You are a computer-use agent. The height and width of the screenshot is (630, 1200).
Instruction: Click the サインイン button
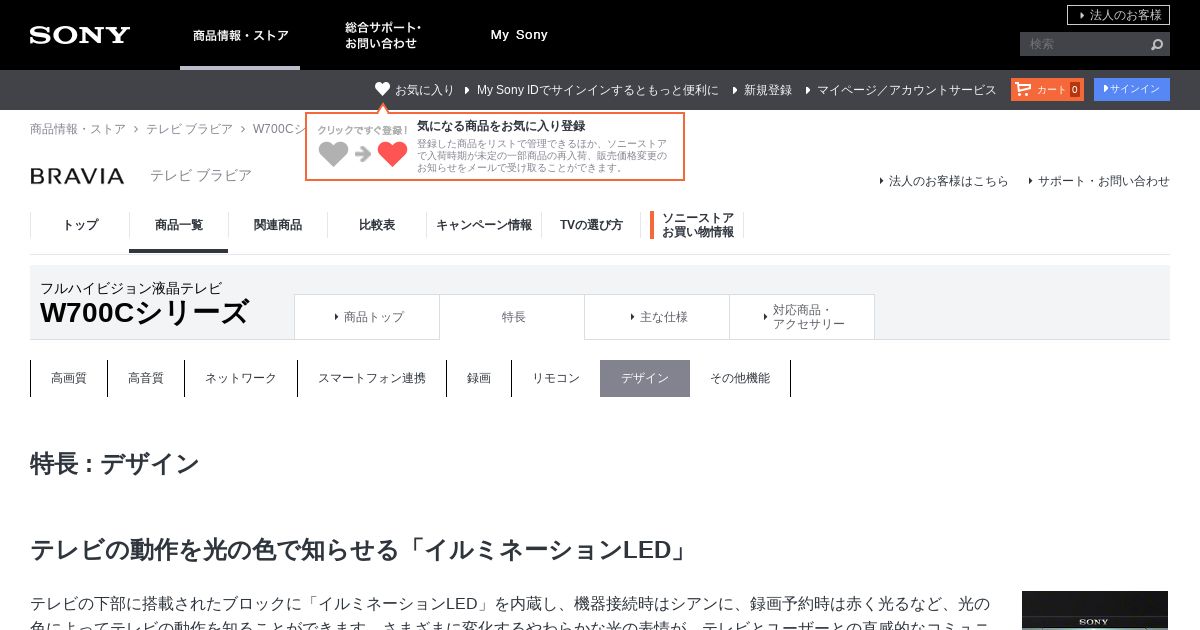[1132, 89]
